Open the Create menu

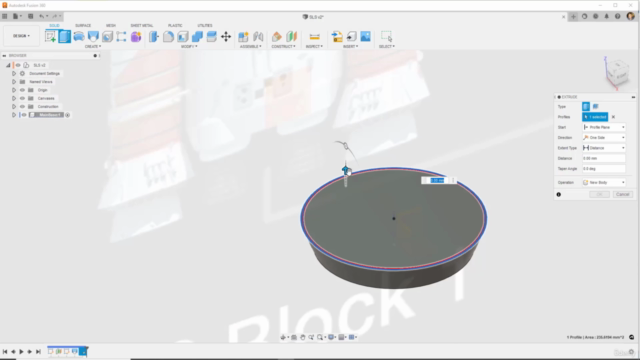click(x=93, y=47)
